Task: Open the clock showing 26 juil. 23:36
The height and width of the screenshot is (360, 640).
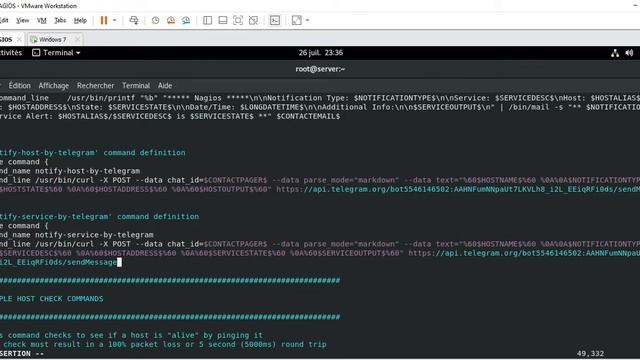Action: click(x=320, y=53)
